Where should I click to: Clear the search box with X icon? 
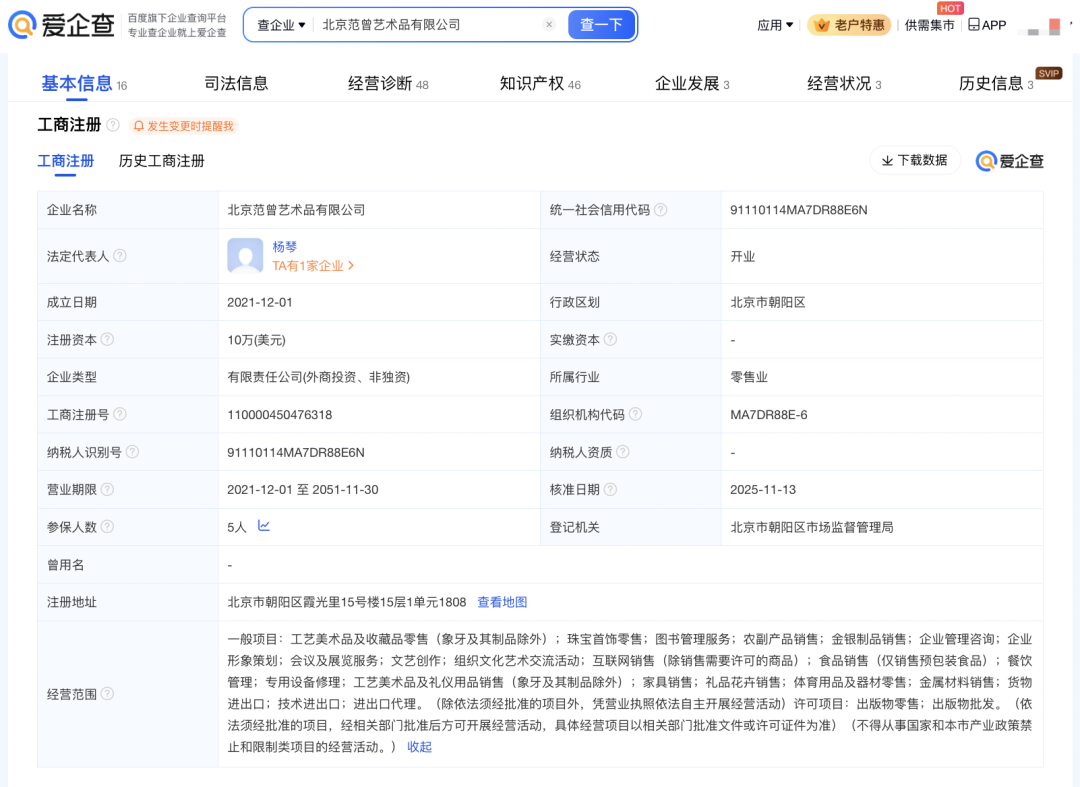coord(549,25)
